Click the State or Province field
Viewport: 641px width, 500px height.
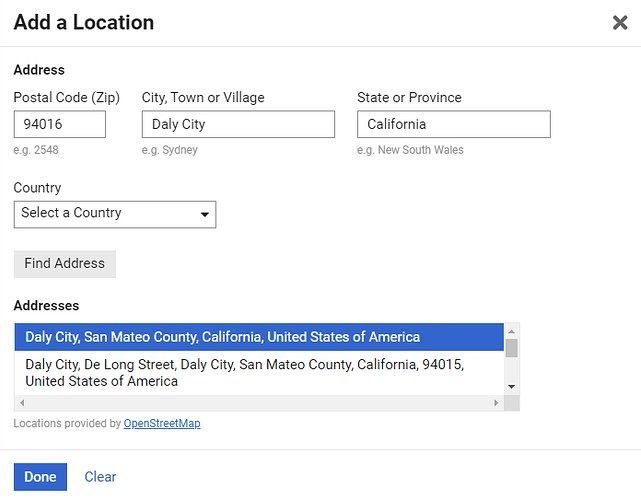point(453,125)
